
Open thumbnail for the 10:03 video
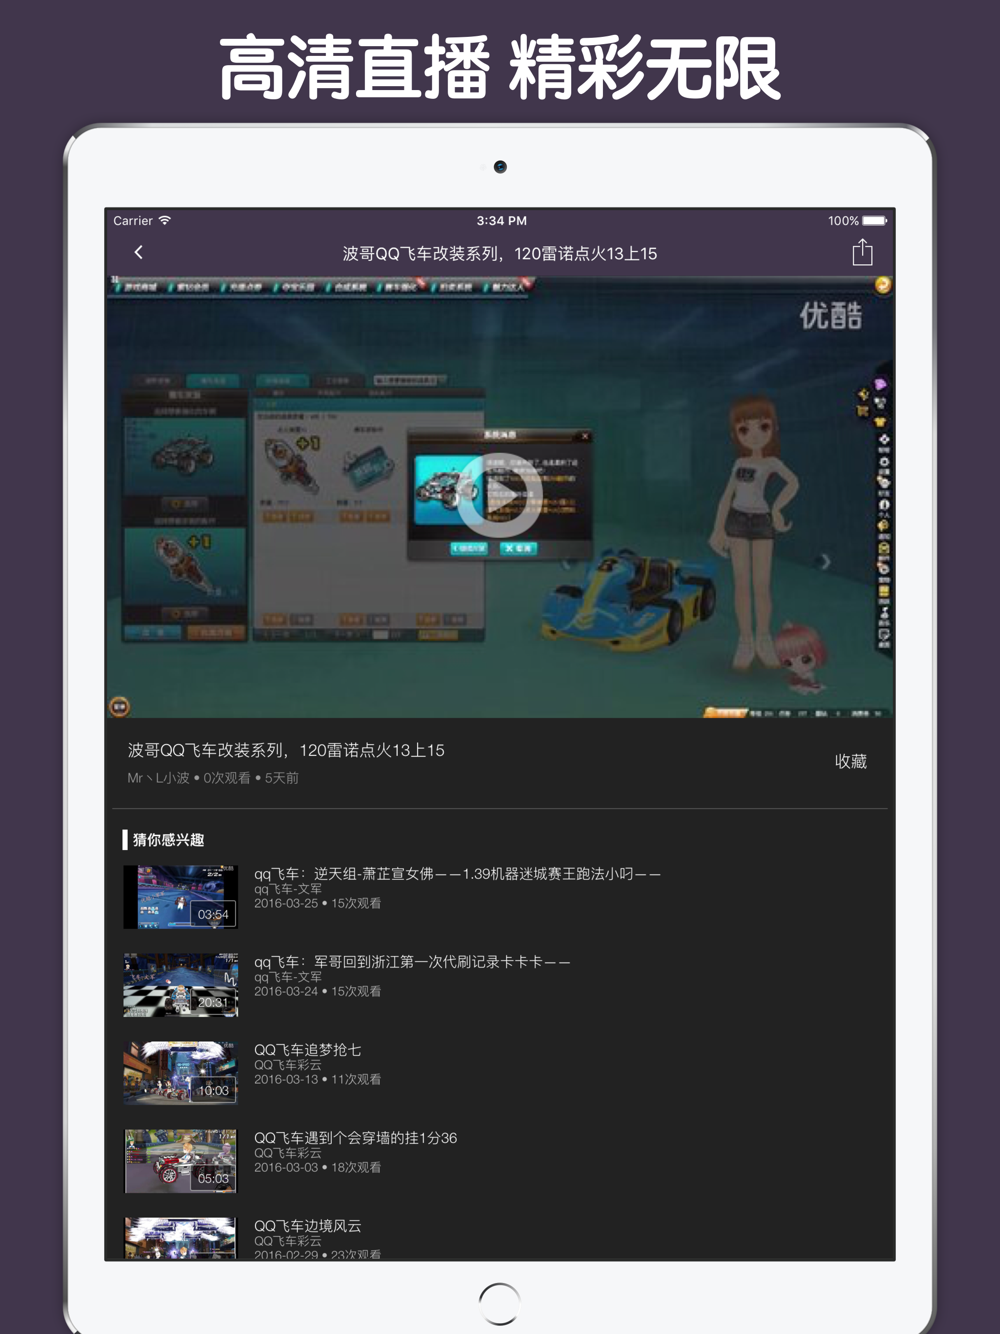(181, 1073)
